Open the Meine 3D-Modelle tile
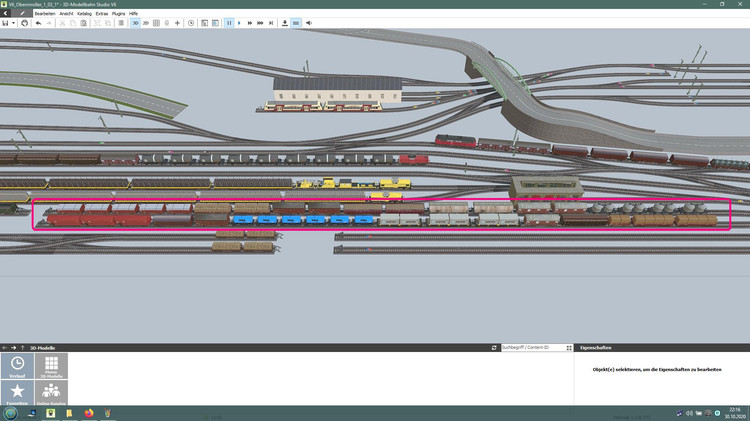Image resolution: width=750 pixels, height=421 pixels. [x=51, y=368]
